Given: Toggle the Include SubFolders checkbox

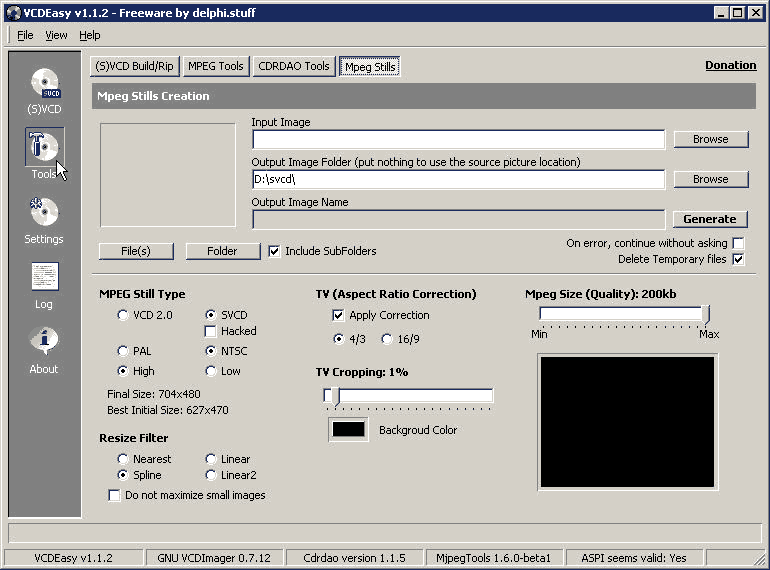Looking at the screenshot, I should [274, 251].
